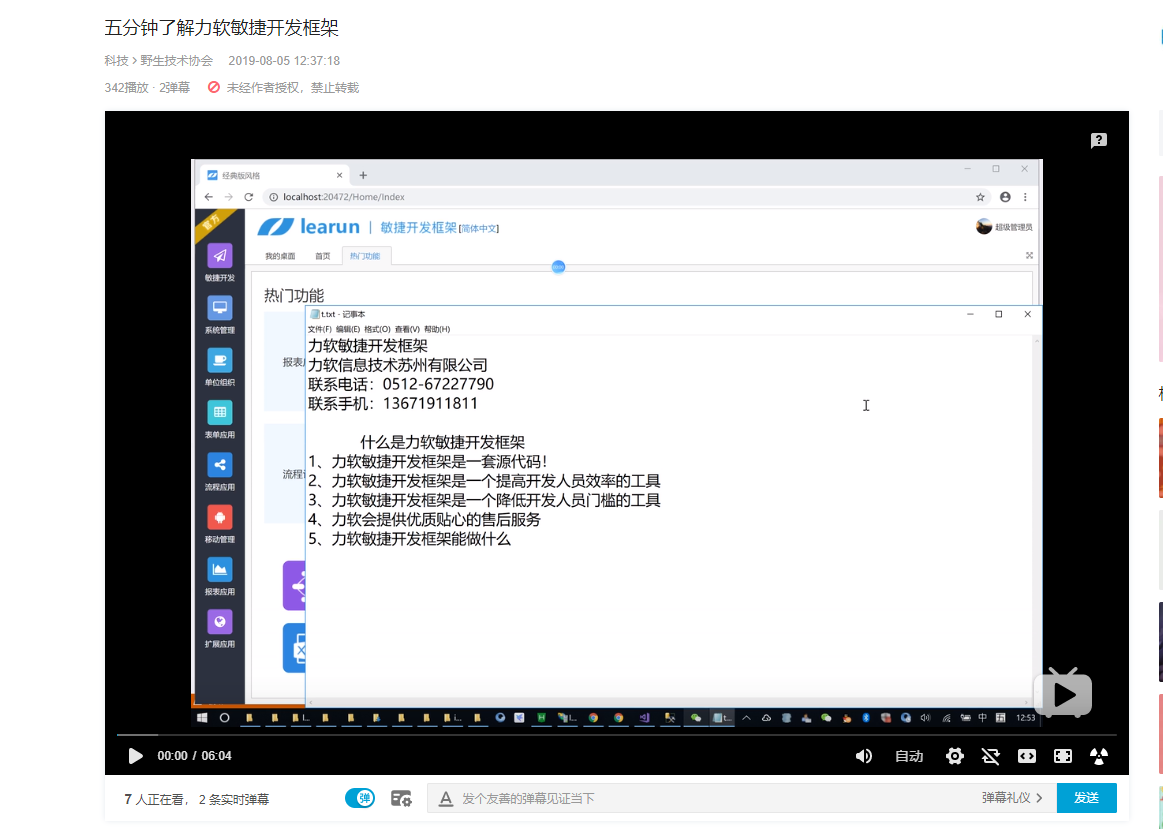1163x829 pixels.
Task: Open the Notepad 编辑(E) menu in the video
Action: click(348, 329)
